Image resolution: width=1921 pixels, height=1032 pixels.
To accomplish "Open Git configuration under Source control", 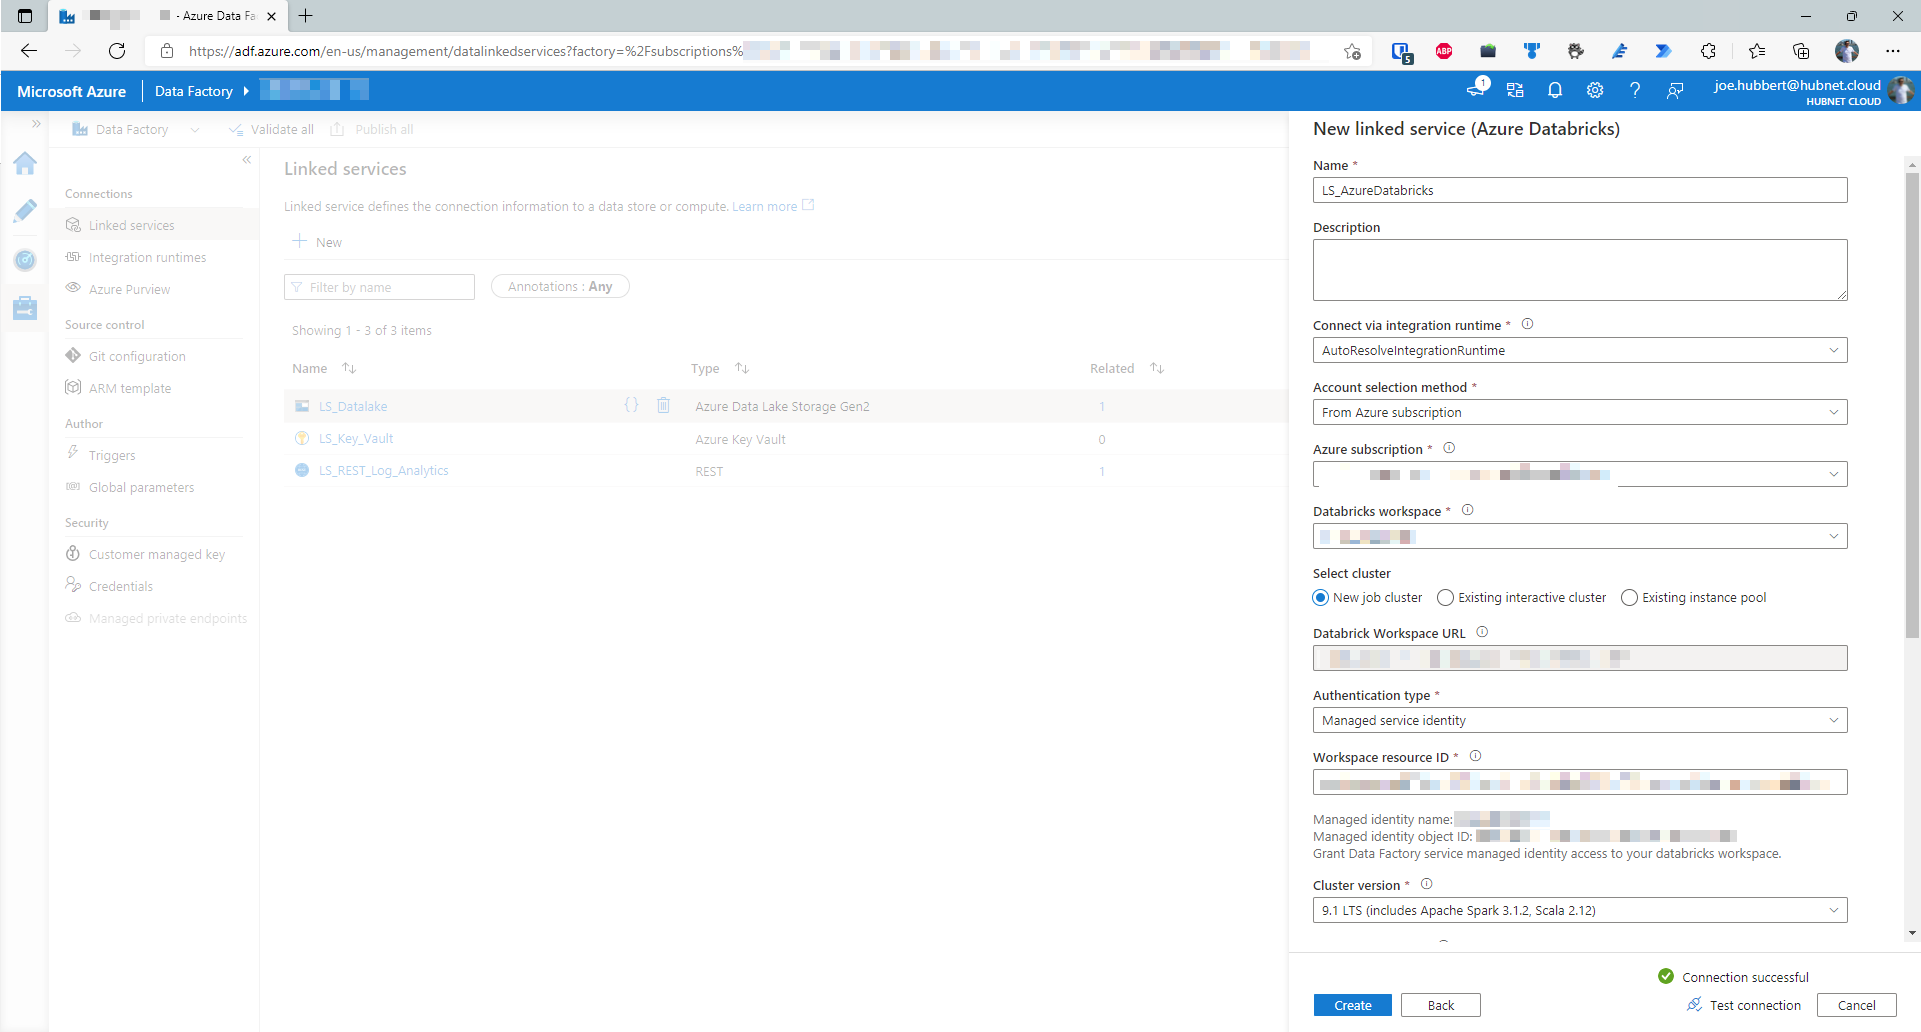I will click(x=137, y=356).
